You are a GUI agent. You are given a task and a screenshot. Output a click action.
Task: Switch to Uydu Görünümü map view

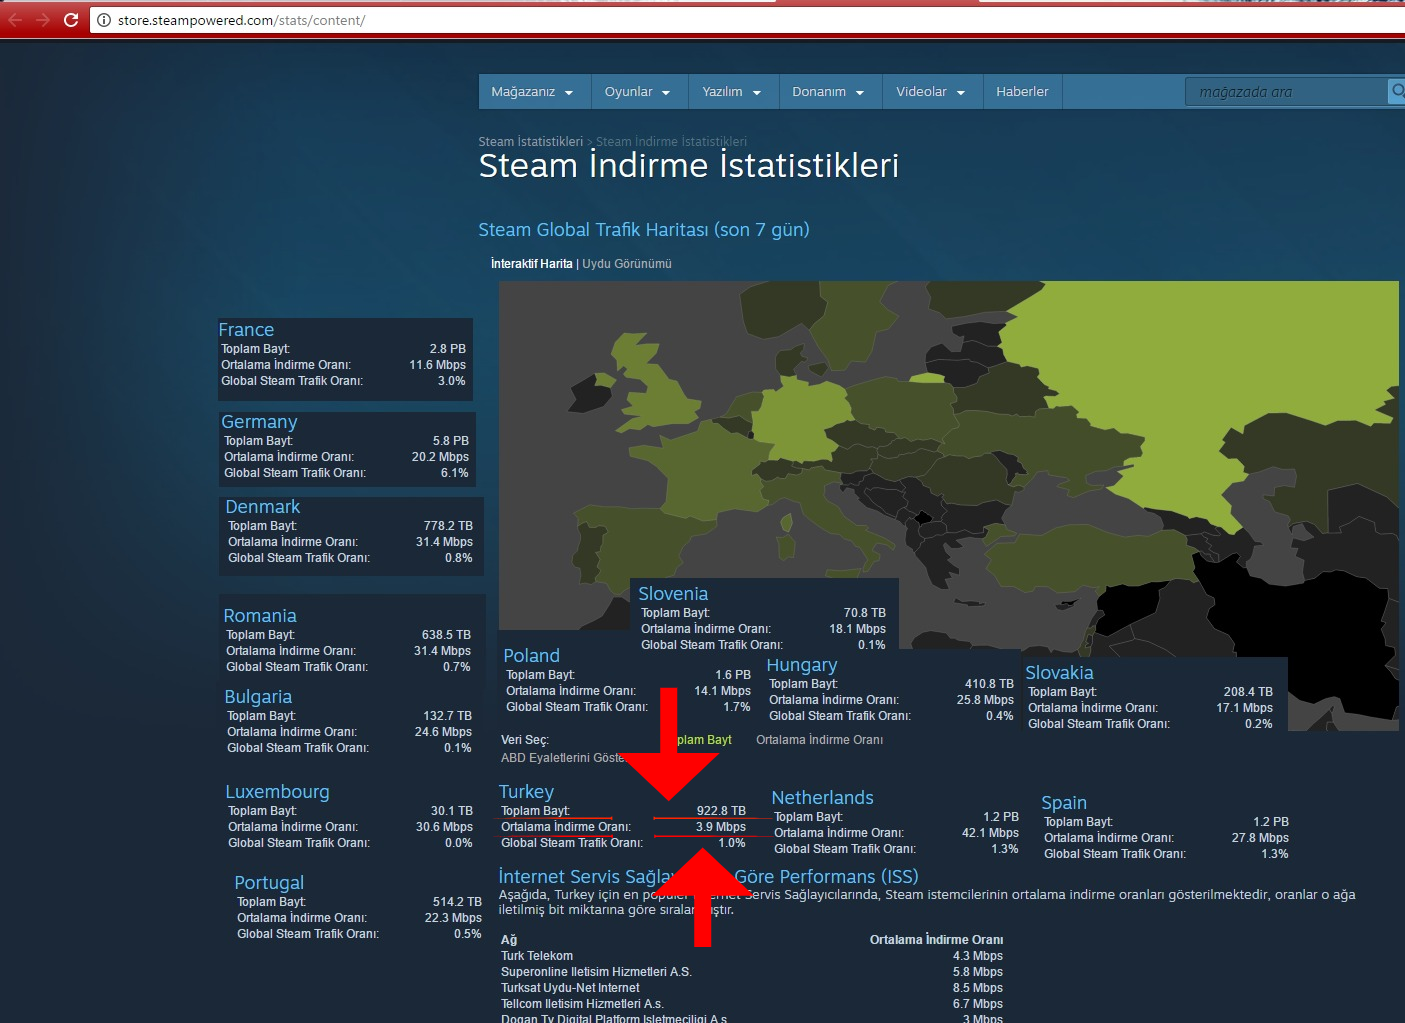pyautogui.click(x=627, y=264)
